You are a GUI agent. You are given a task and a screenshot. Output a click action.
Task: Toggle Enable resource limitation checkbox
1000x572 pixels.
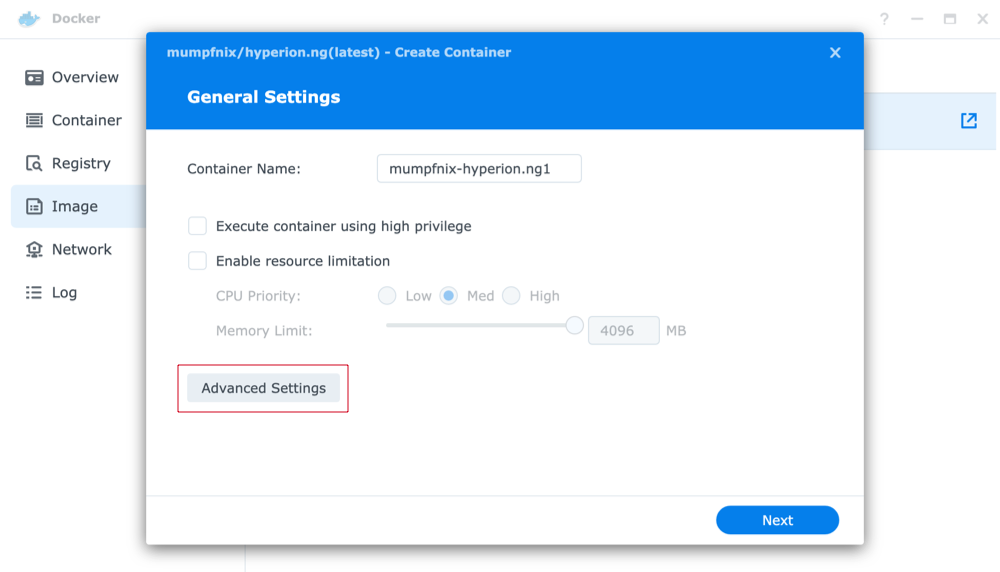(197, 261)
